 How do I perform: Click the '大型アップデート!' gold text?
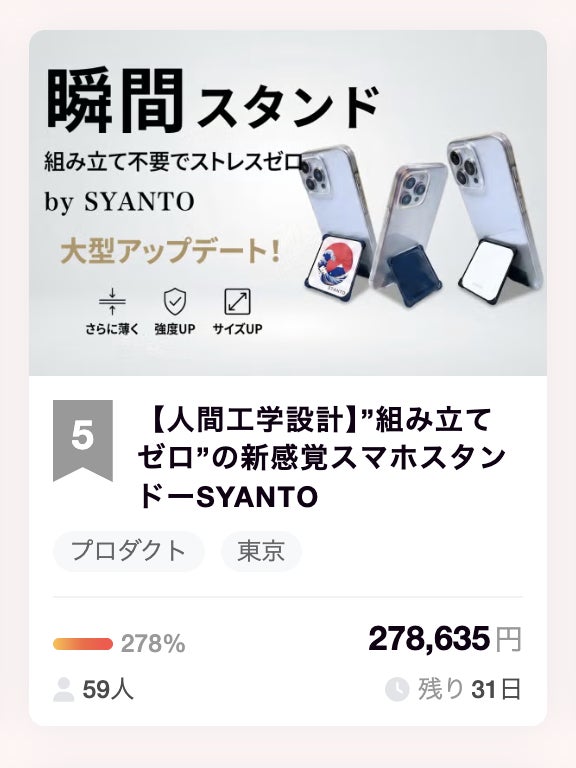pyautogui.click(x=170, y=251)
